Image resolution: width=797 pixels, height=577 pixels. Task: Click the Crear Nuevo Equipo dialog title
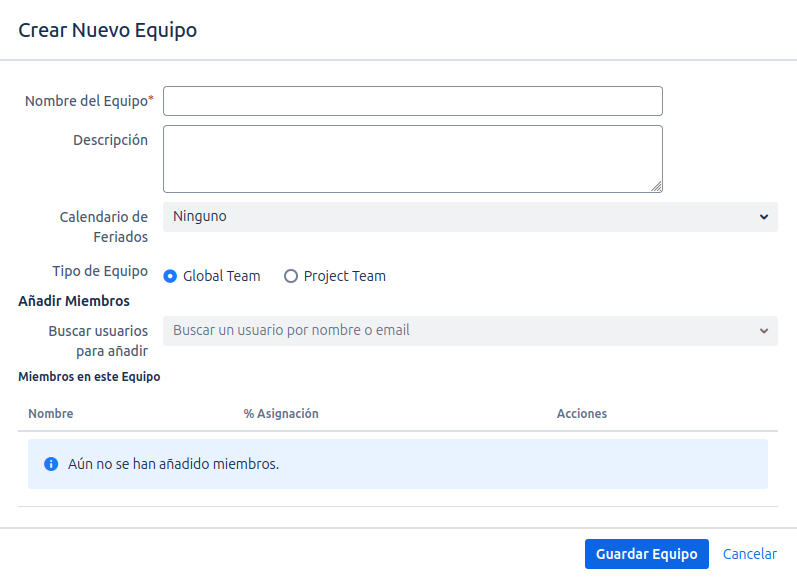coord(108,31)
